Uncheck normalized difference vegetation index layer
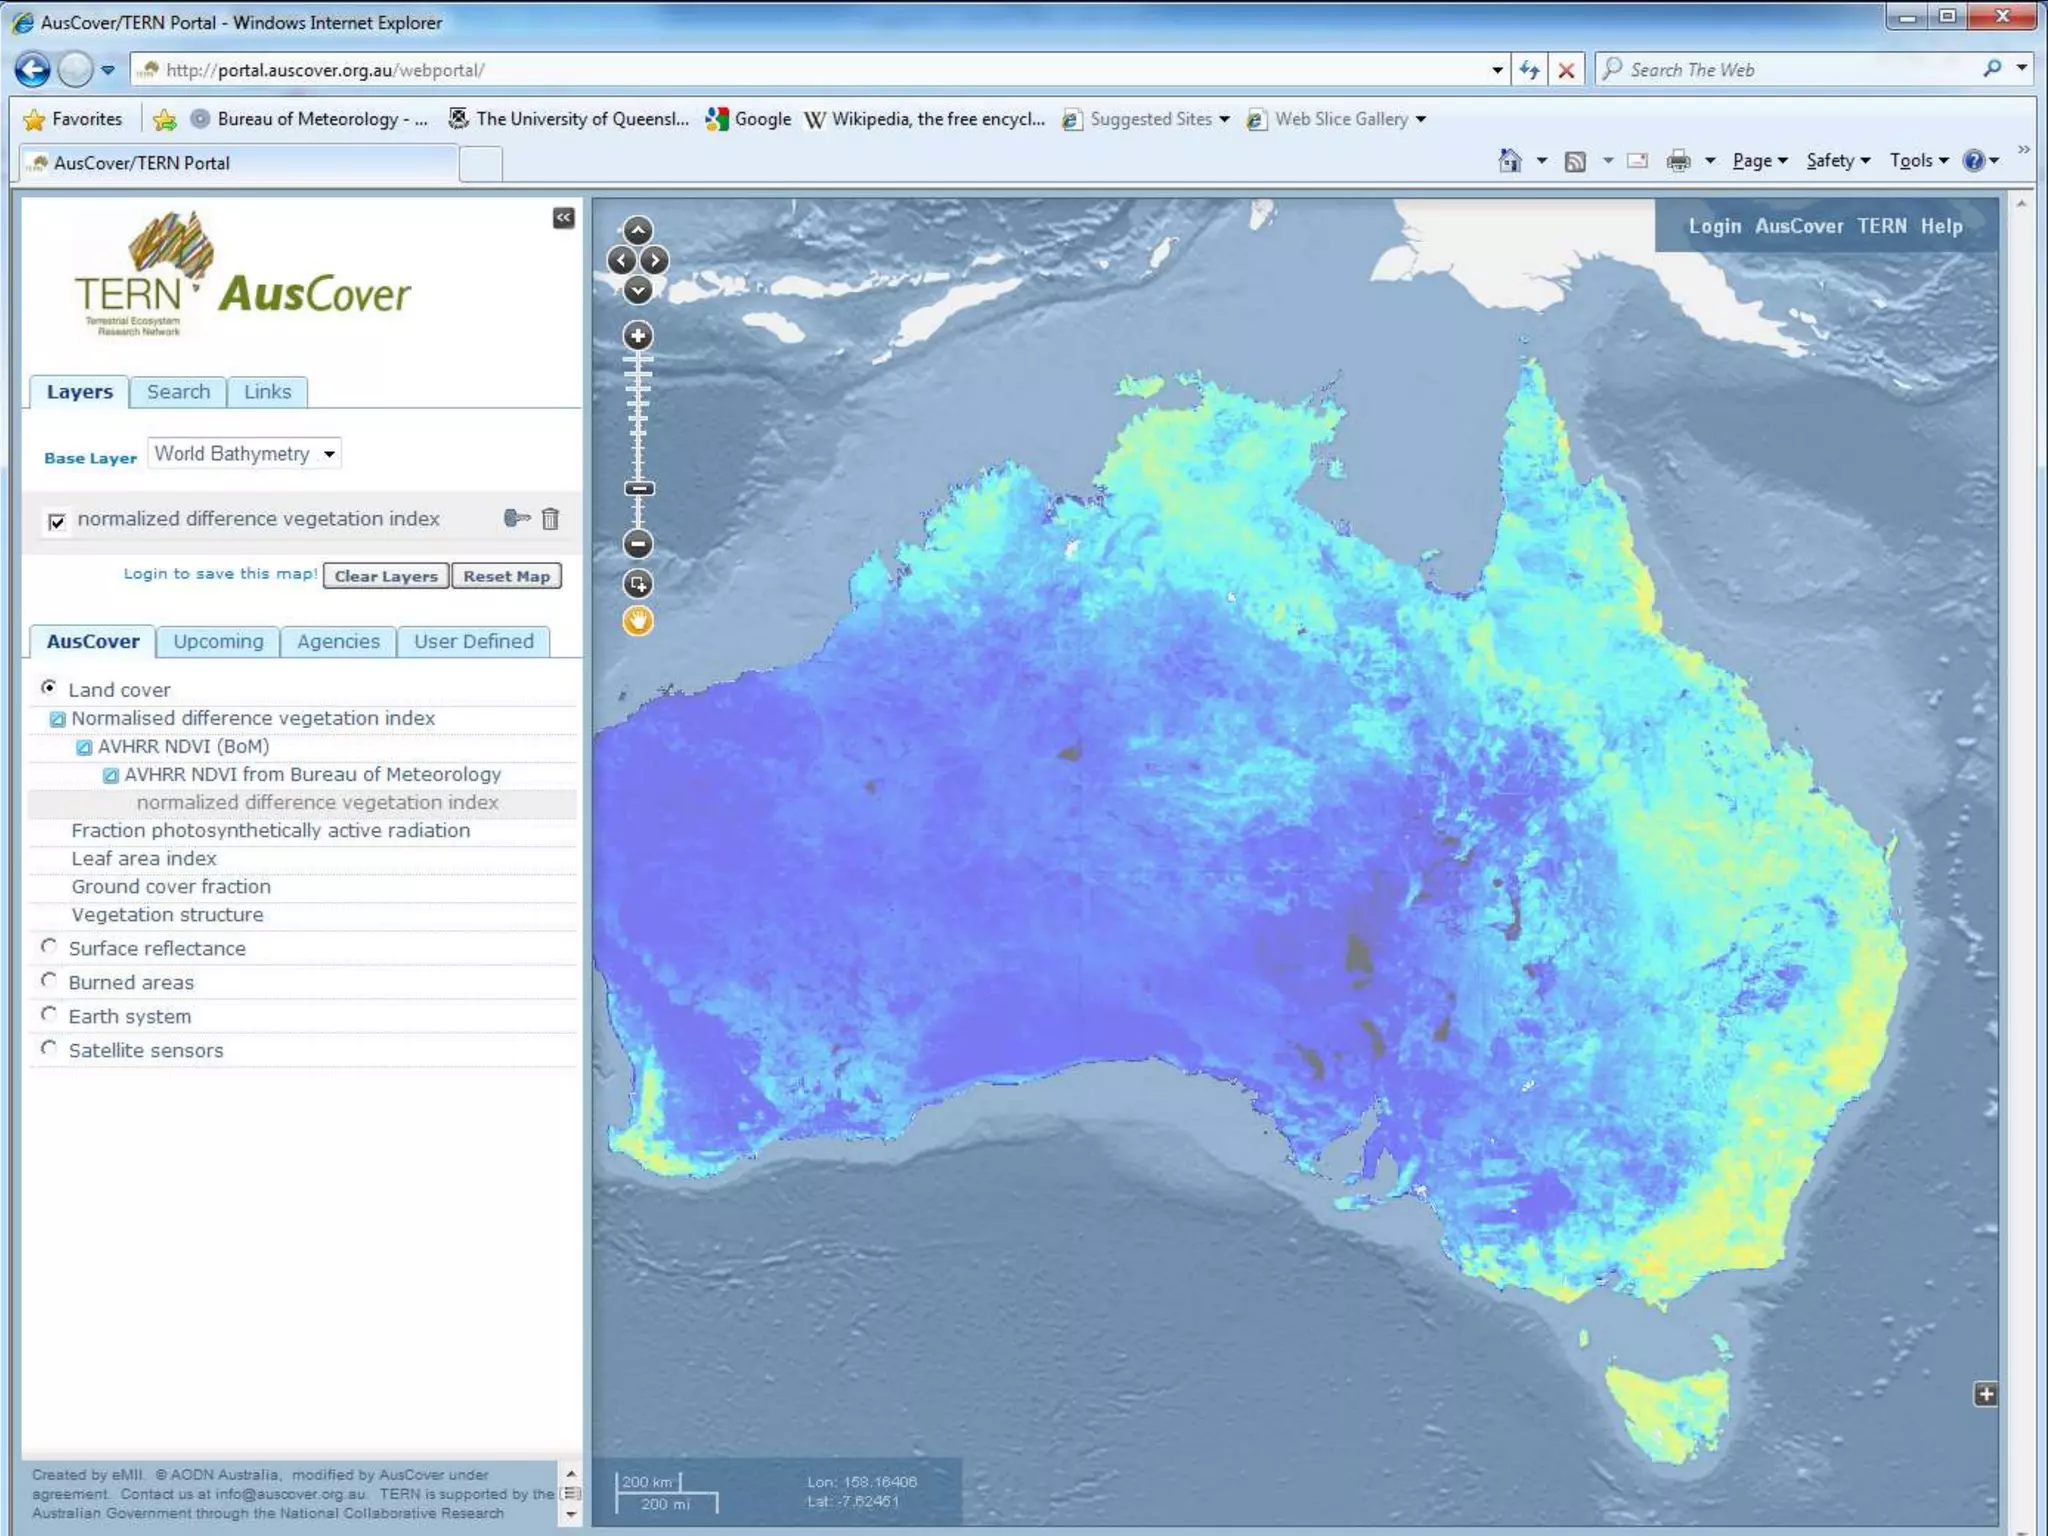The image size is (2048, 1536). pos(57,521)
